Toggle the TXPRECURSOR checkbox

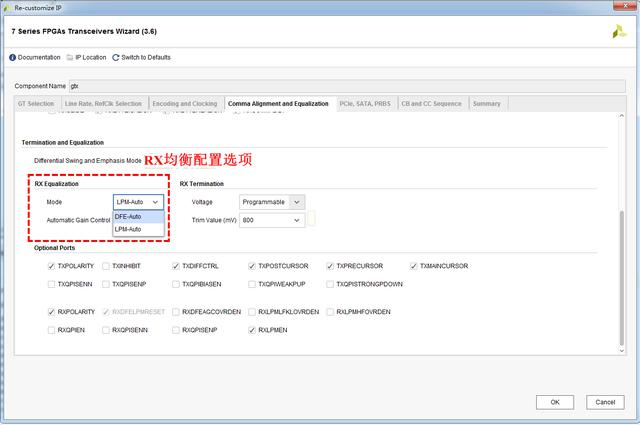tap(330, 266)
